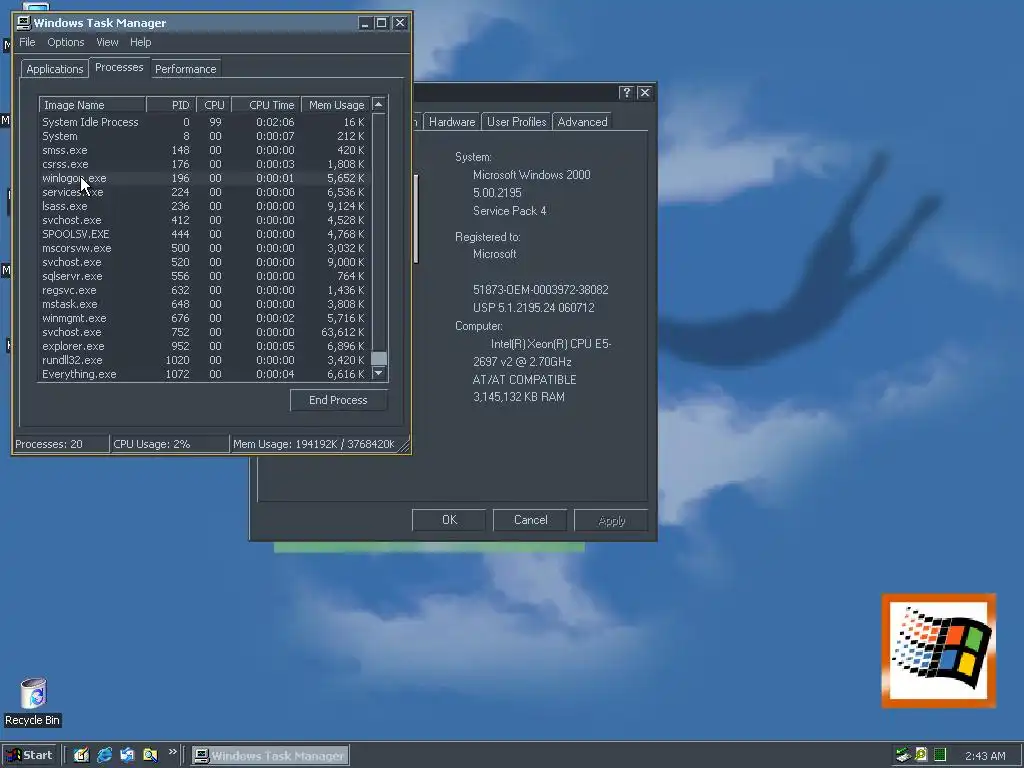The height and width of the screenshot is (768, 1024).
Task: Click the help question mark in System Properties
Action: pos(626,93)
